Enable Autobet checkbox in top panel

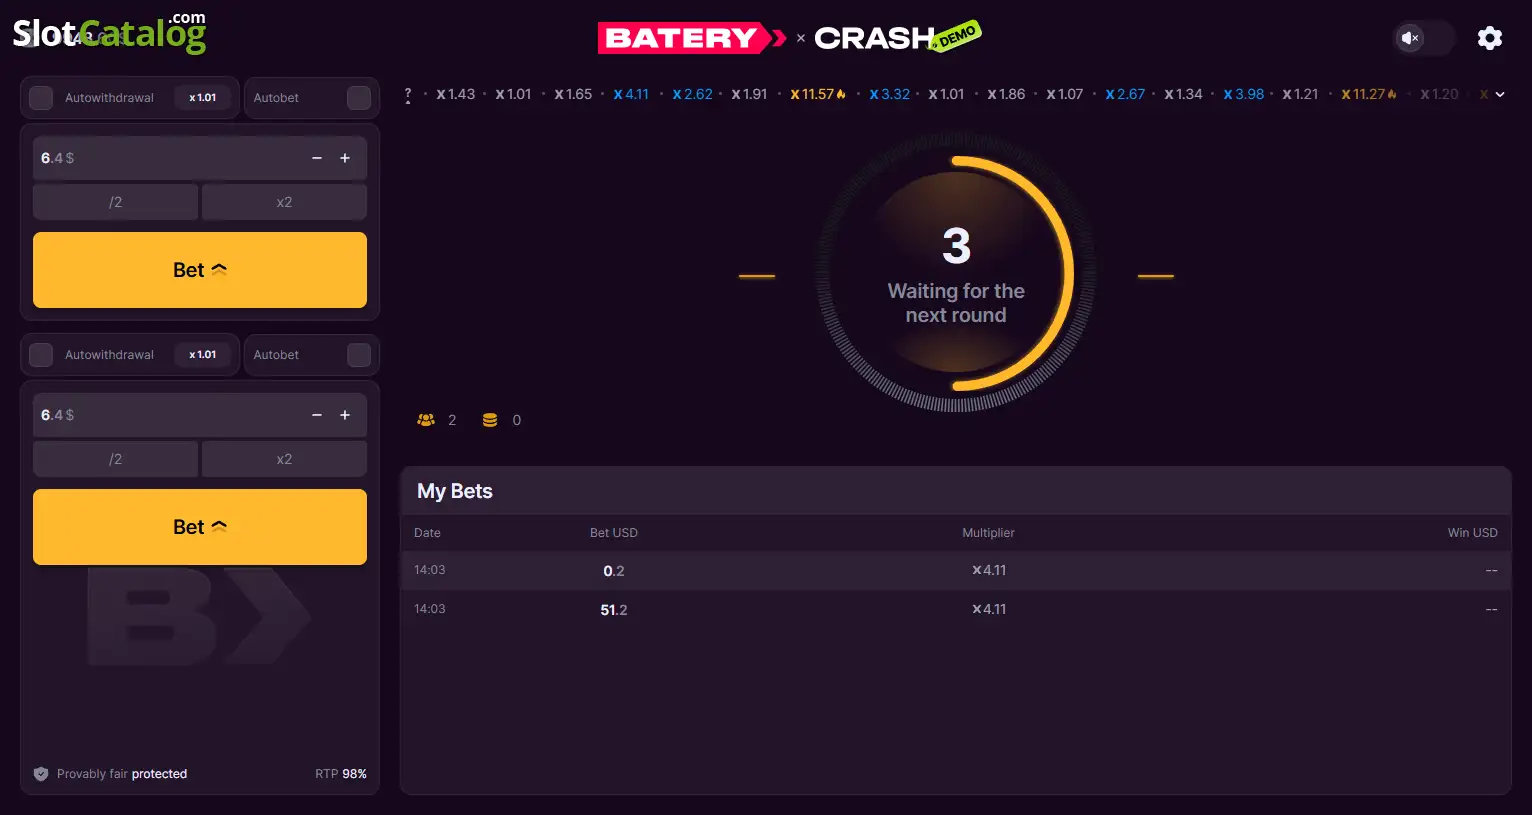tap(359, 98)
